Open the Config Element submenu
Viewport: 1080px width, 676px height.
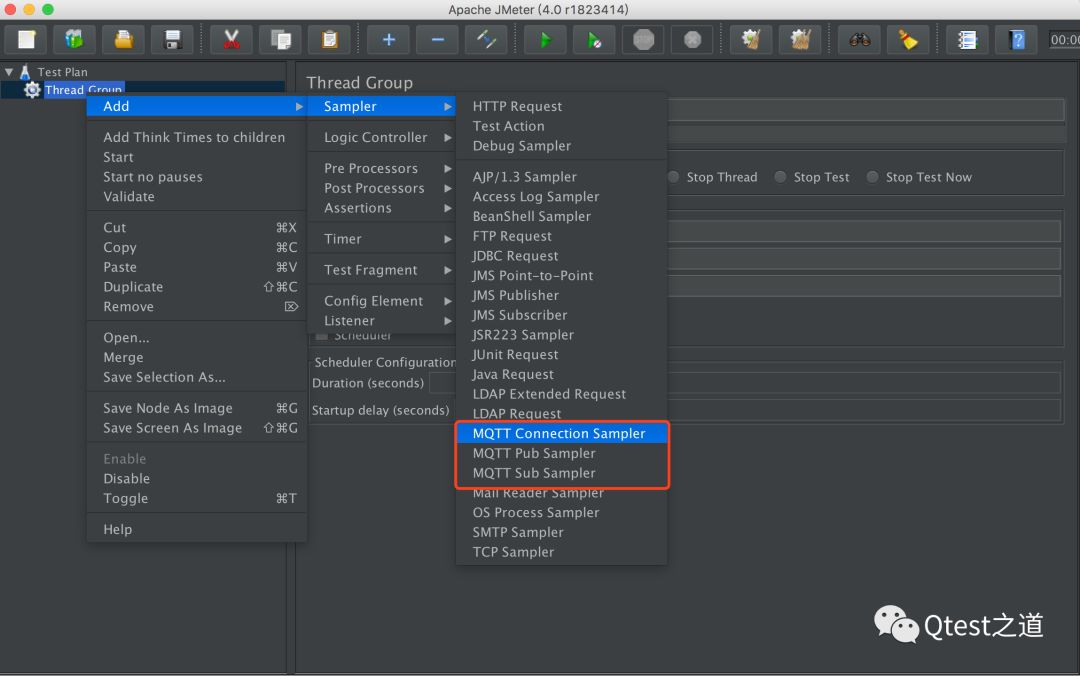(382, 301)
